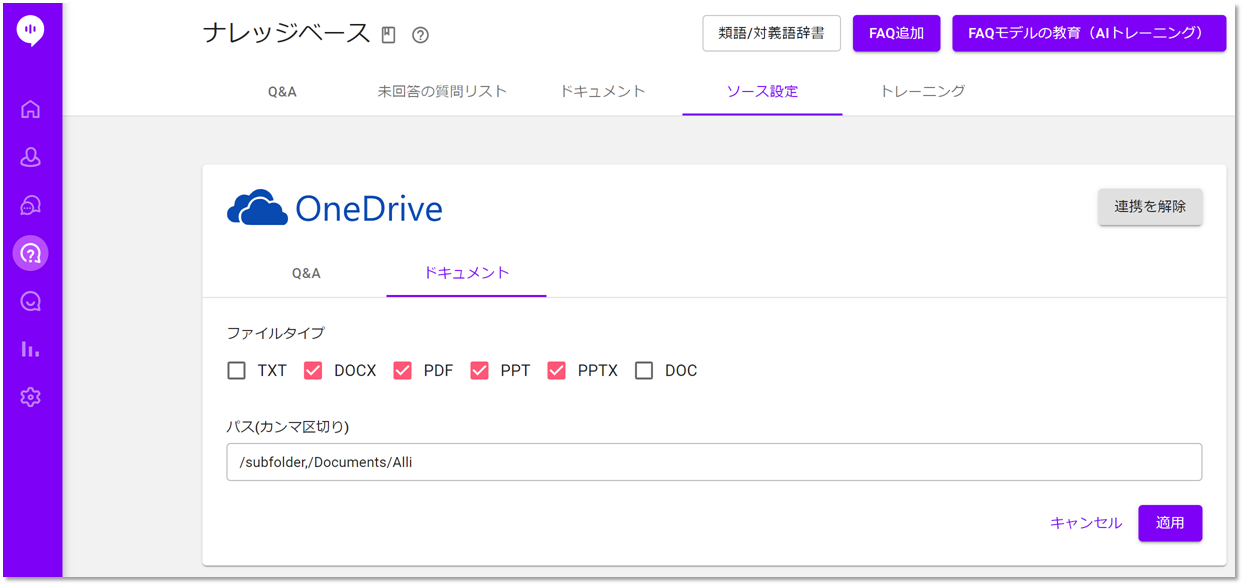Open the top ドキュメント tab

pos(602,91)
